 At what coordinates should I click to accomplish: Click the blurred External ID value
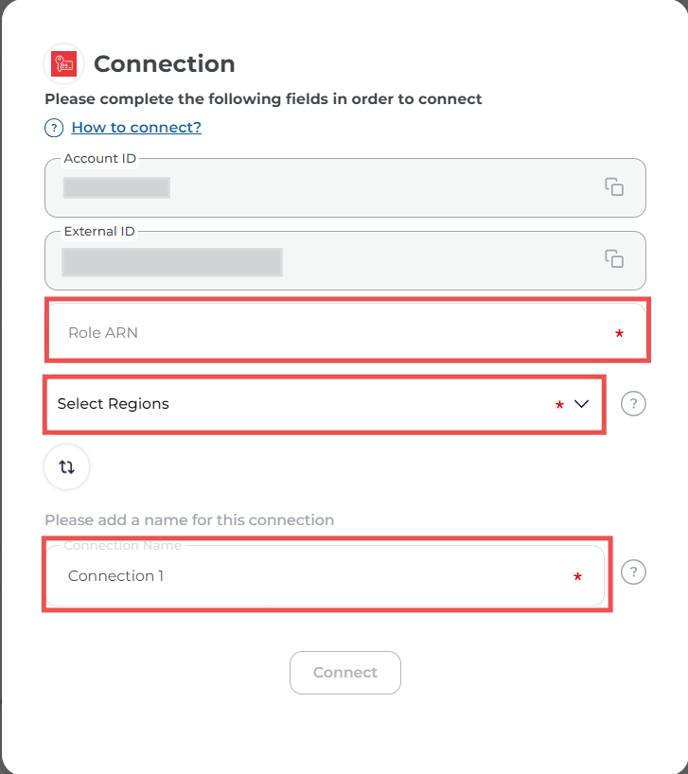click(172, 262)
